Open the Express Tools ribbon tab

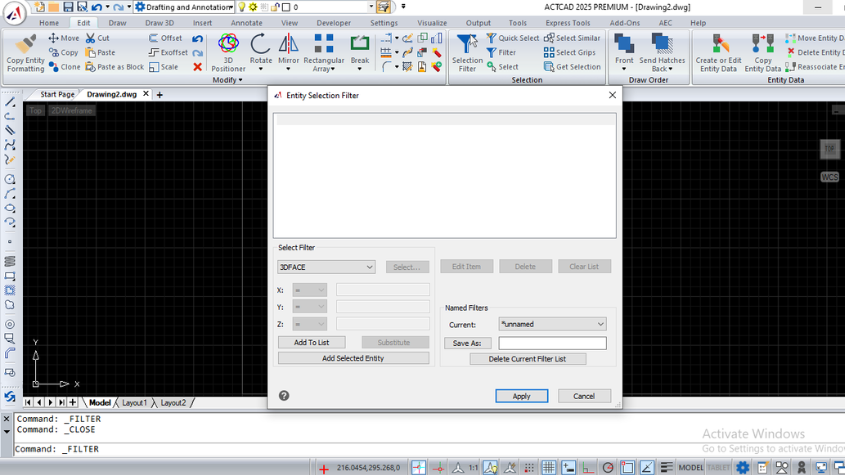(x=567, y=23)
